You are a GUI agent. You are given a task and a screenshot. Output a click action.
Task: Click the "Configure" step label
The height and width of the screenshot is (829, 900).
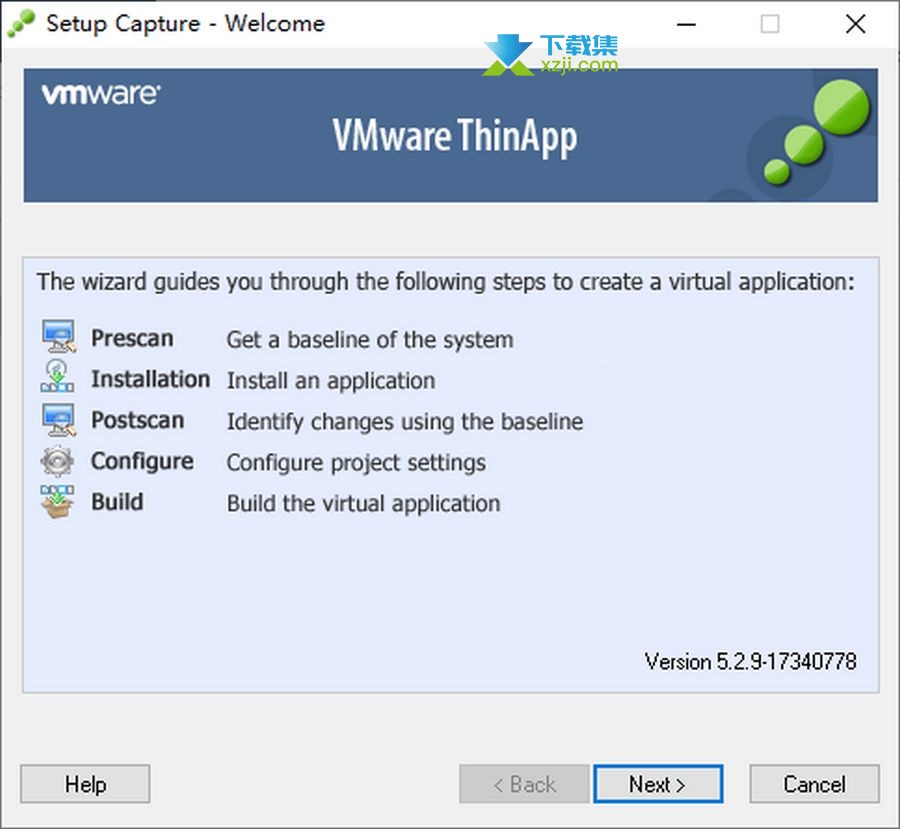142,462
